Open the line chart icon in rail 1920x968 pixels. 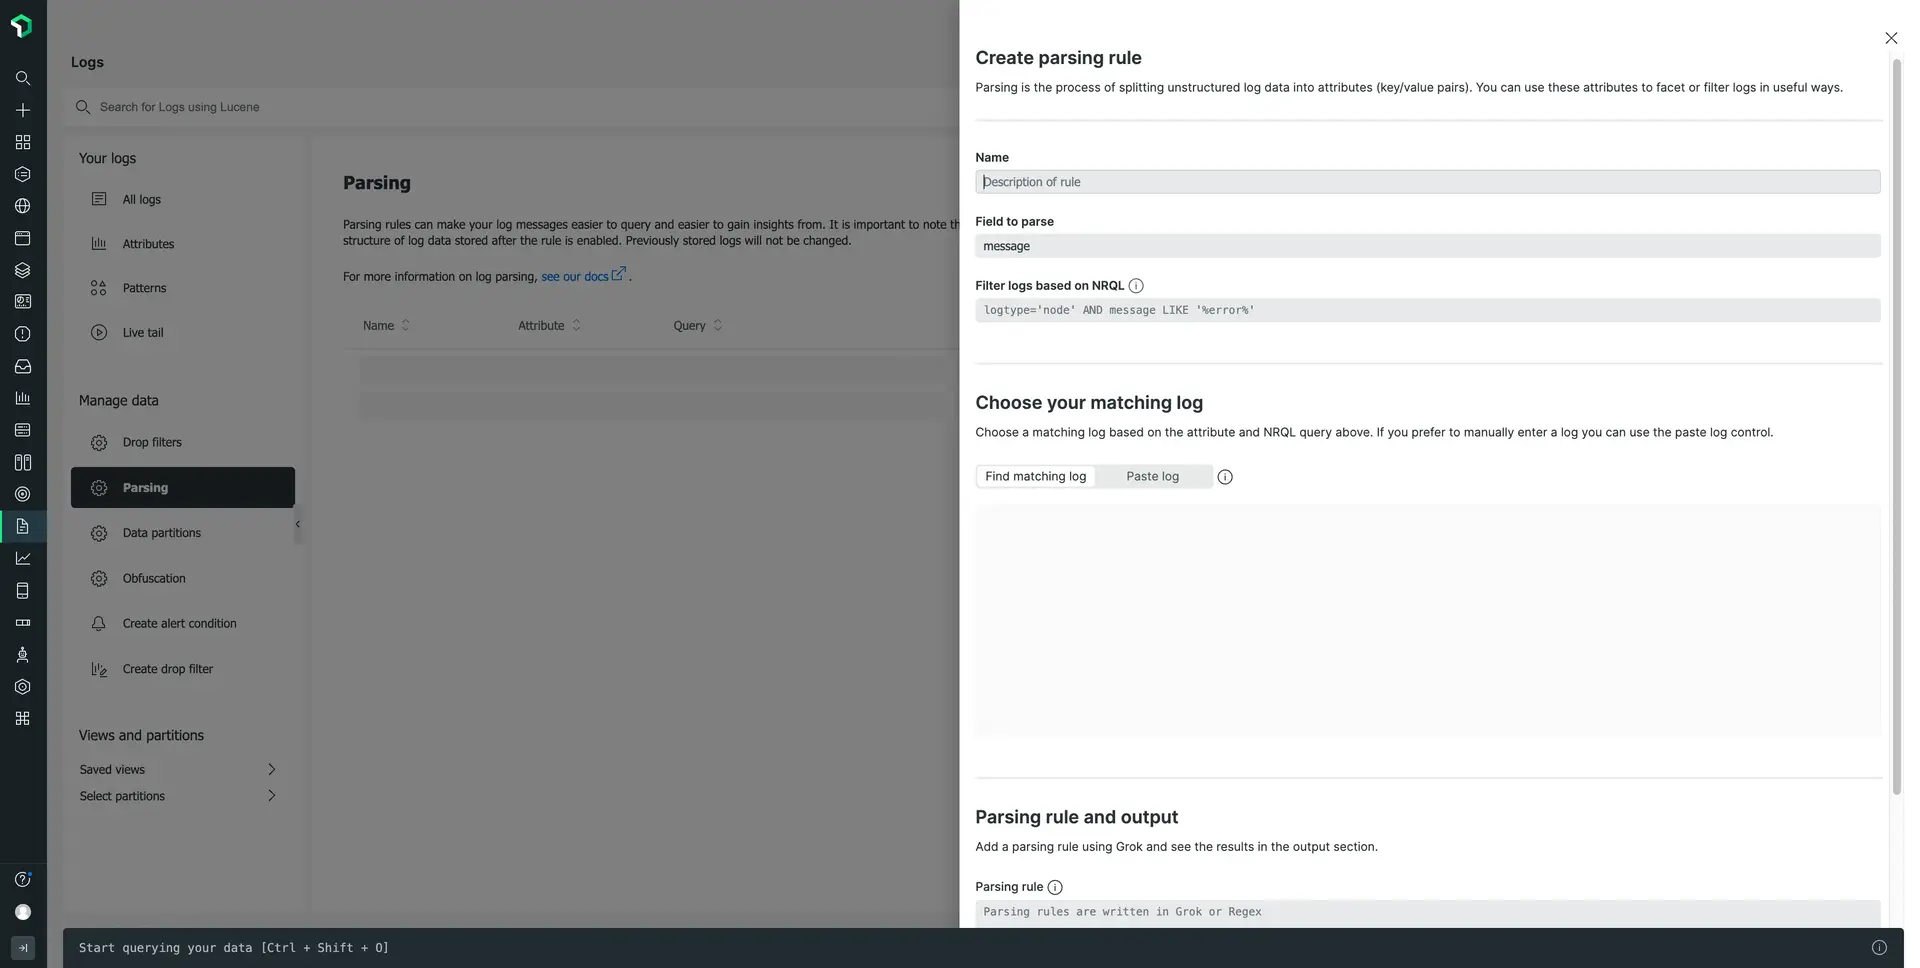point(23,558)
